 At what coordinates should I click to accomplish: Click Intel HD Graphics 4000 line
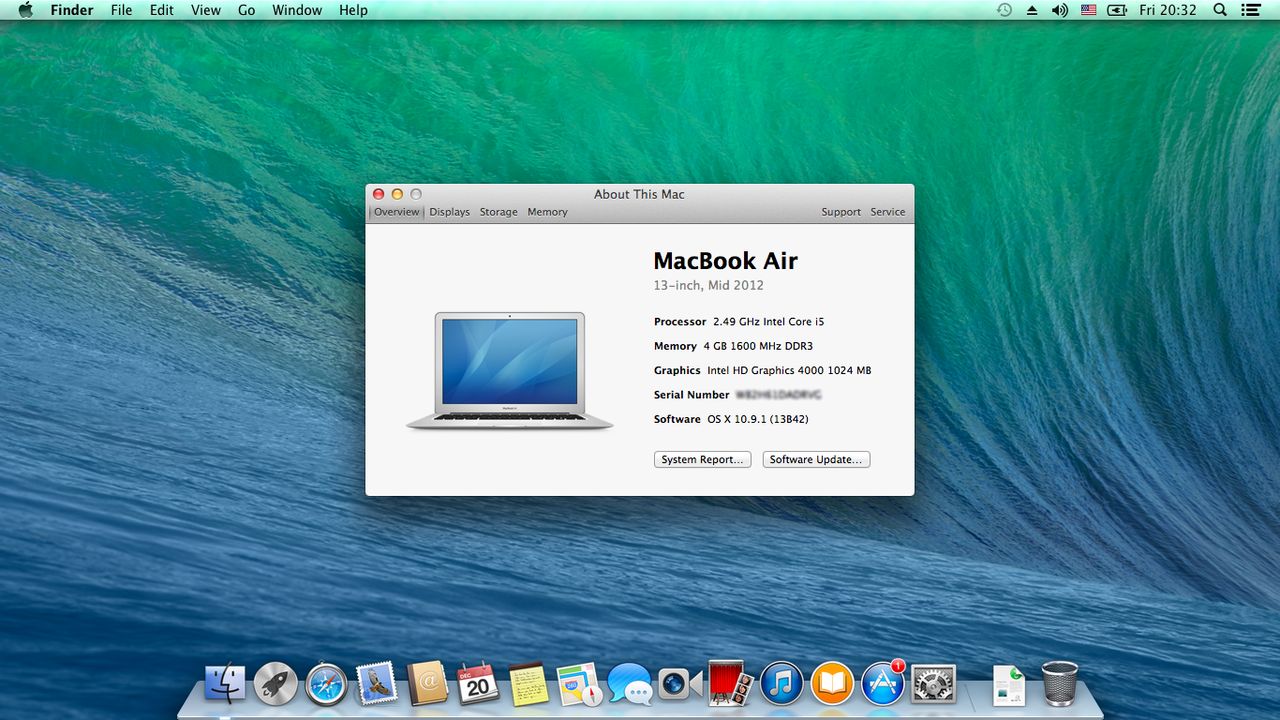tap(789, 370)
